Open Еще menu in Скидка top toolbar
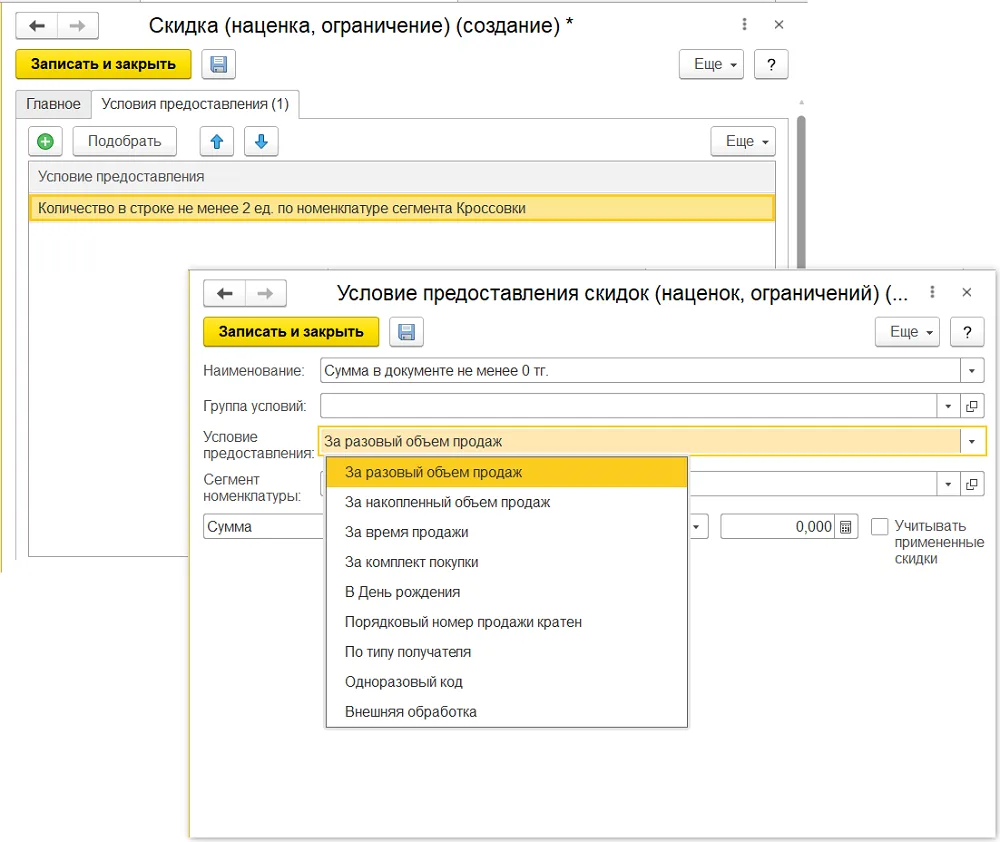Viewport: 1000px width, 842px height. (711, 64)
